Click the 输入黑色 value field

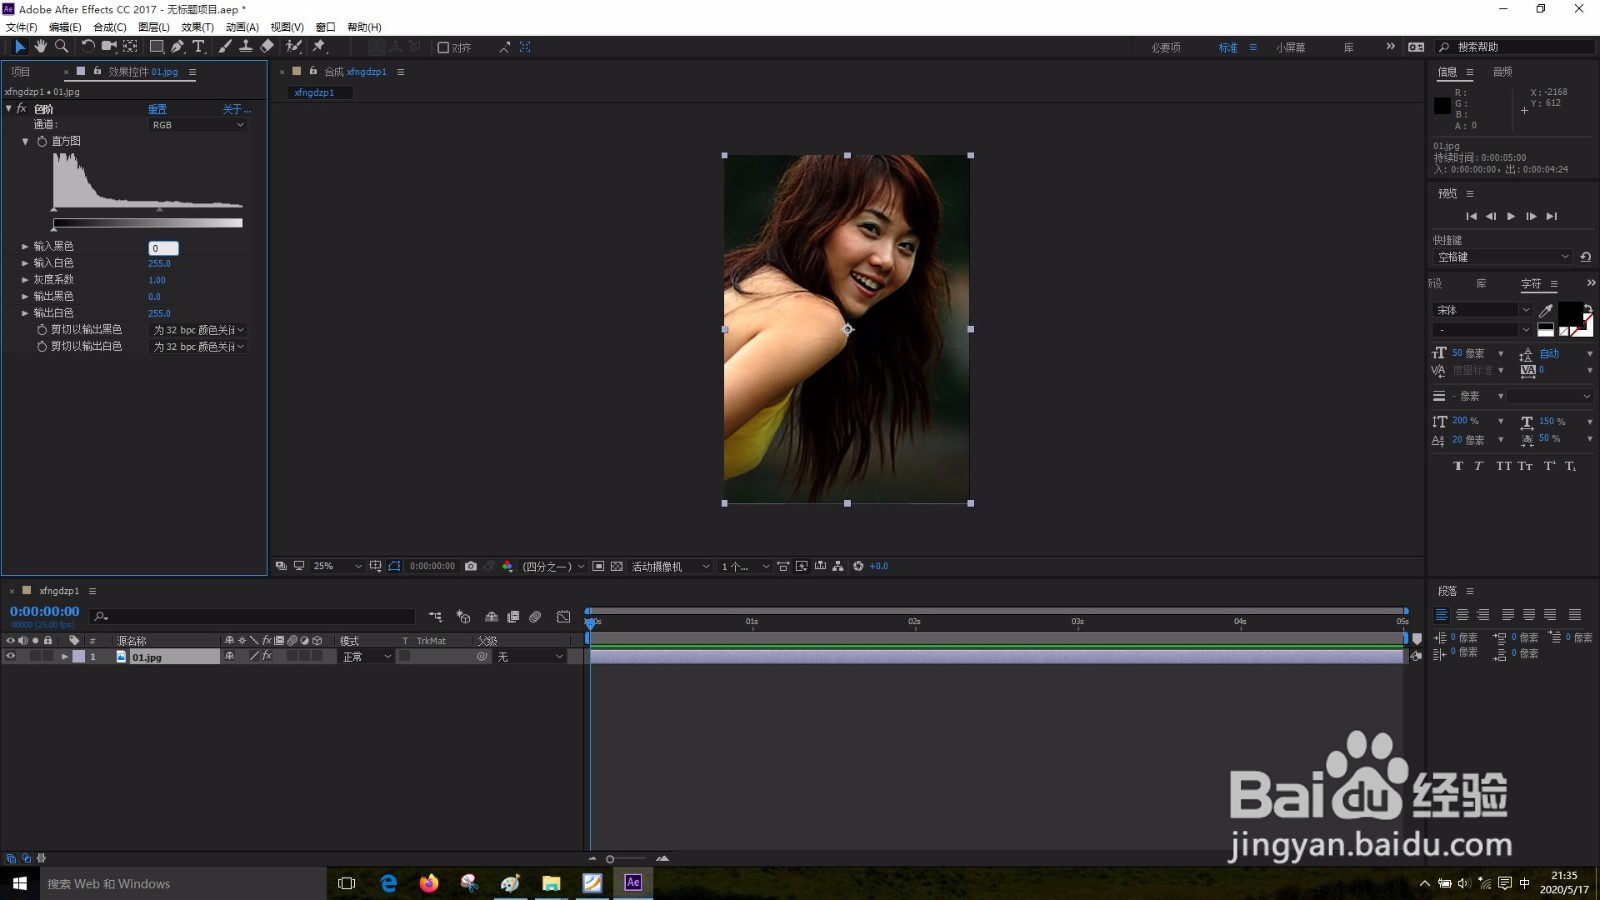[163, 248]
